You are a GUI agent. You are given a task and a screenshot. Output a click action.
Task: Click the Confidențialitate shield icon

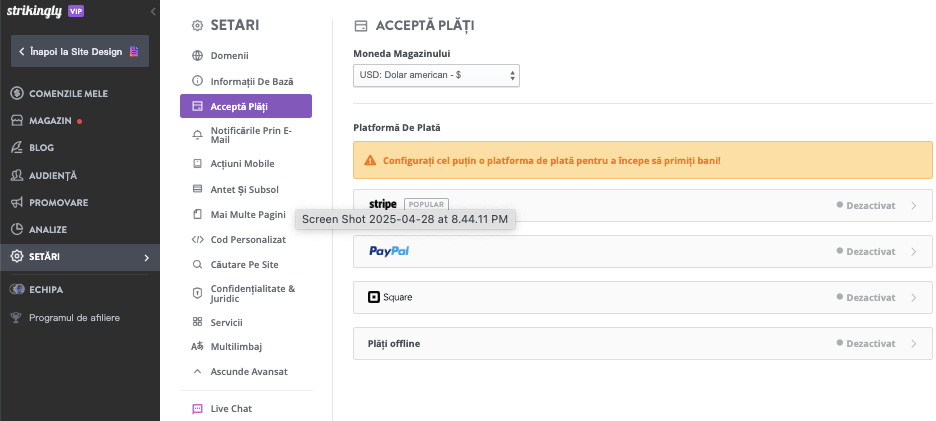[x=197, y=294]
